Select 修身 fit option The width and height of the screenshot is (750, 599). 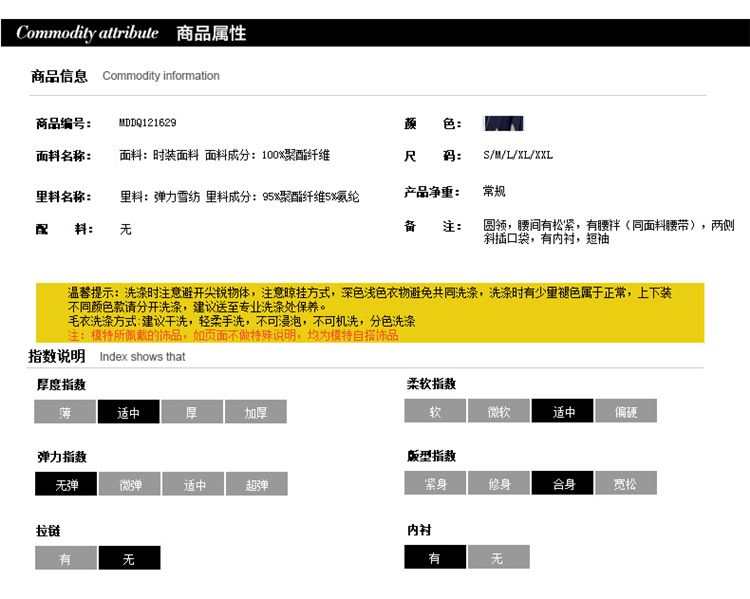click(499, 483)
